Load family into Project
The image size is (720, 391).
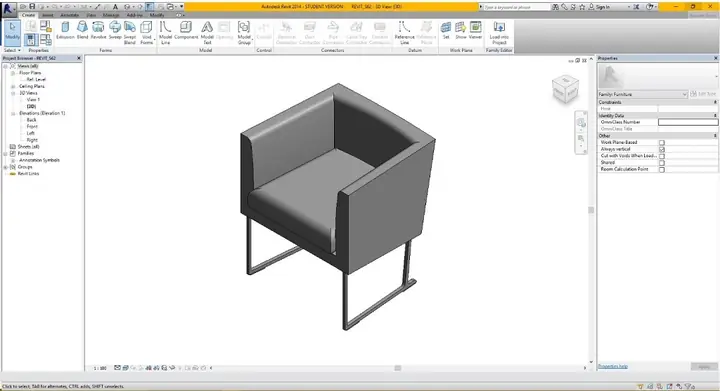[x=499, y=33]
